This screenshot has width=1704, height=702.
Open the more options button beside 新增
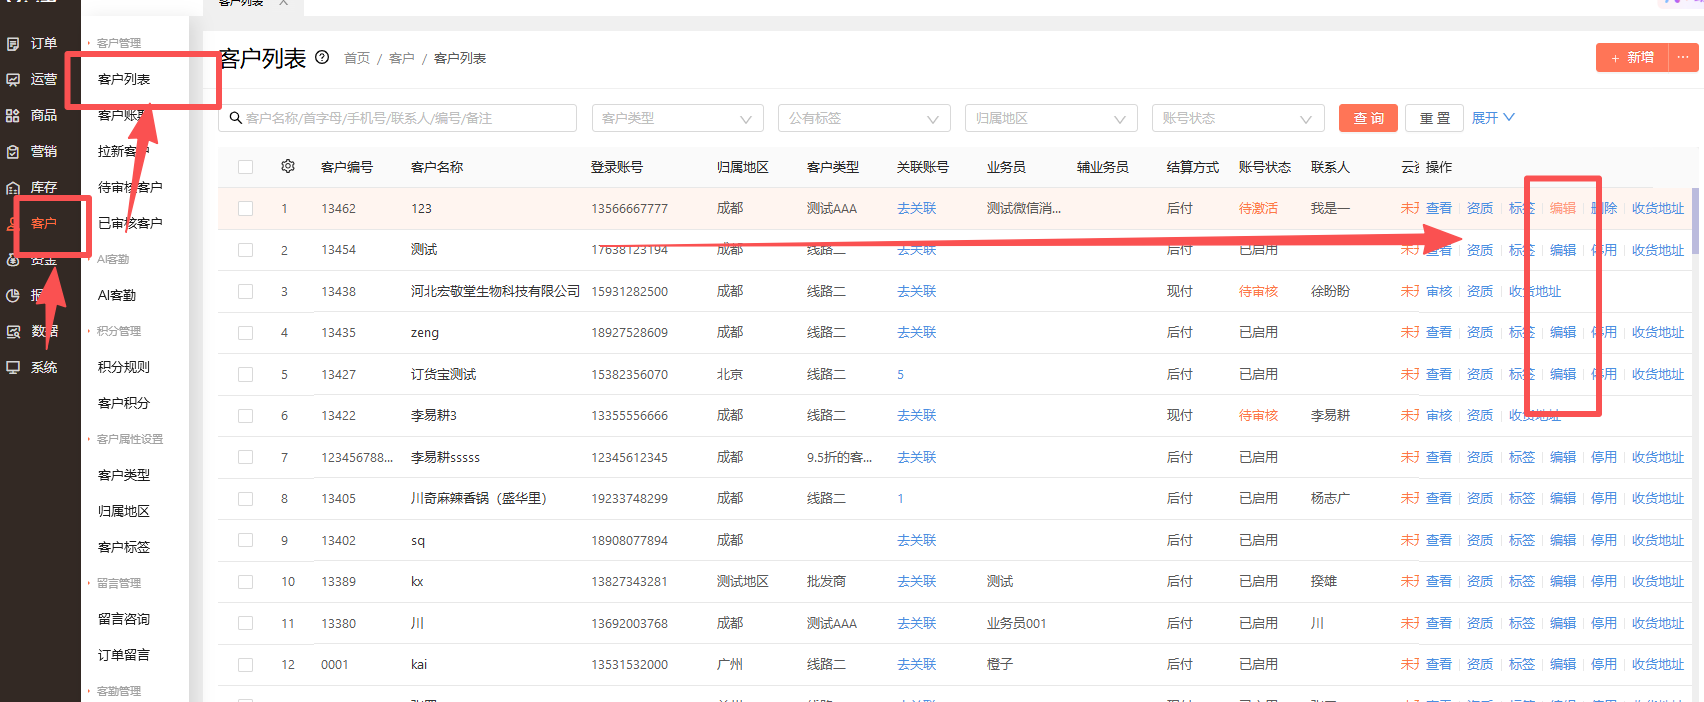[x=1683, y=57]
